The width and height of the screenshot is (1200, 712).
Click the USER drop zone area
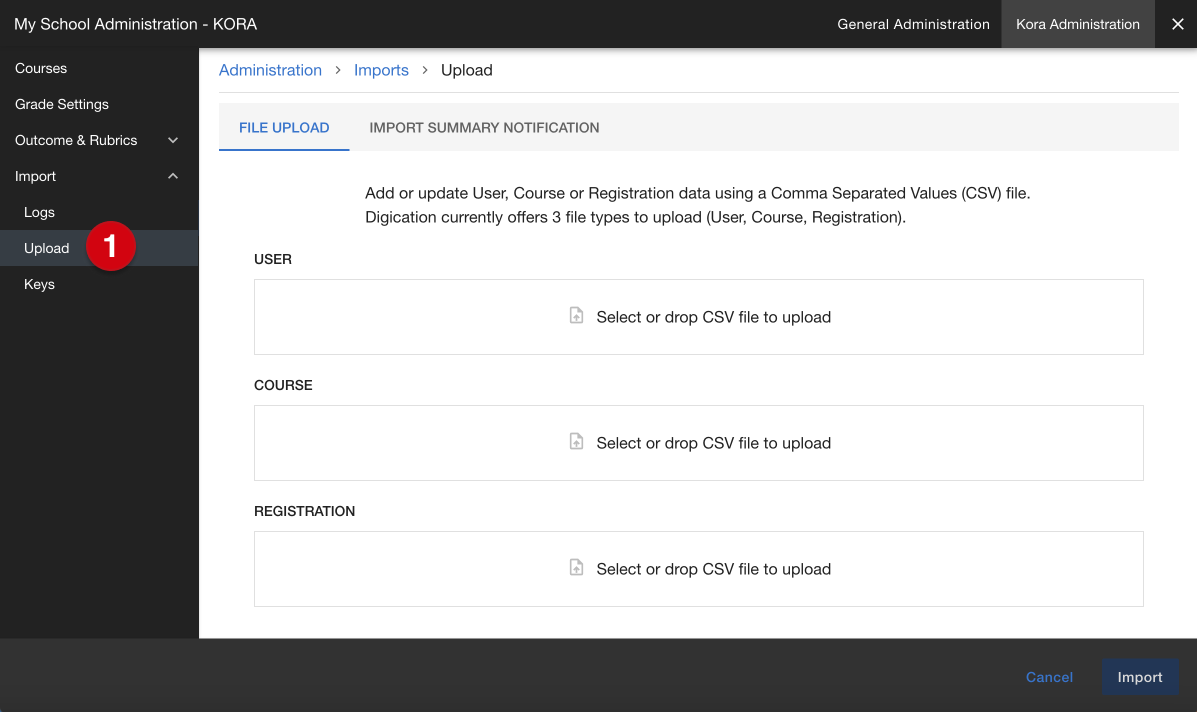click(x=699, y=315)
